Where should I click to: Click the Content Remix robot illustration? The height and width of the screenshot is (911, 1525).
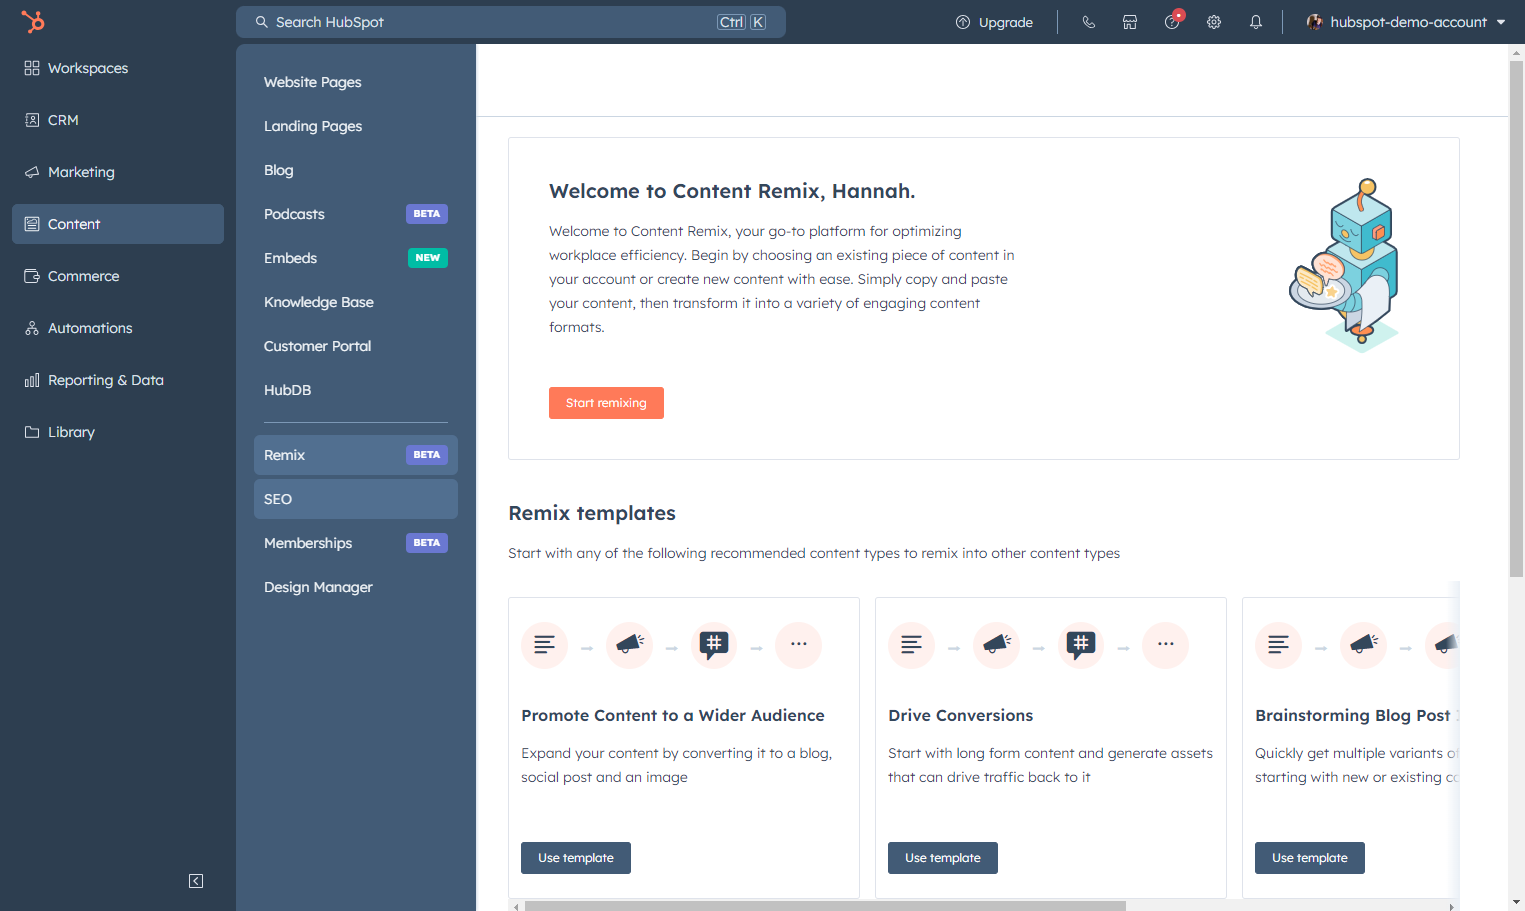(1346, 266)
